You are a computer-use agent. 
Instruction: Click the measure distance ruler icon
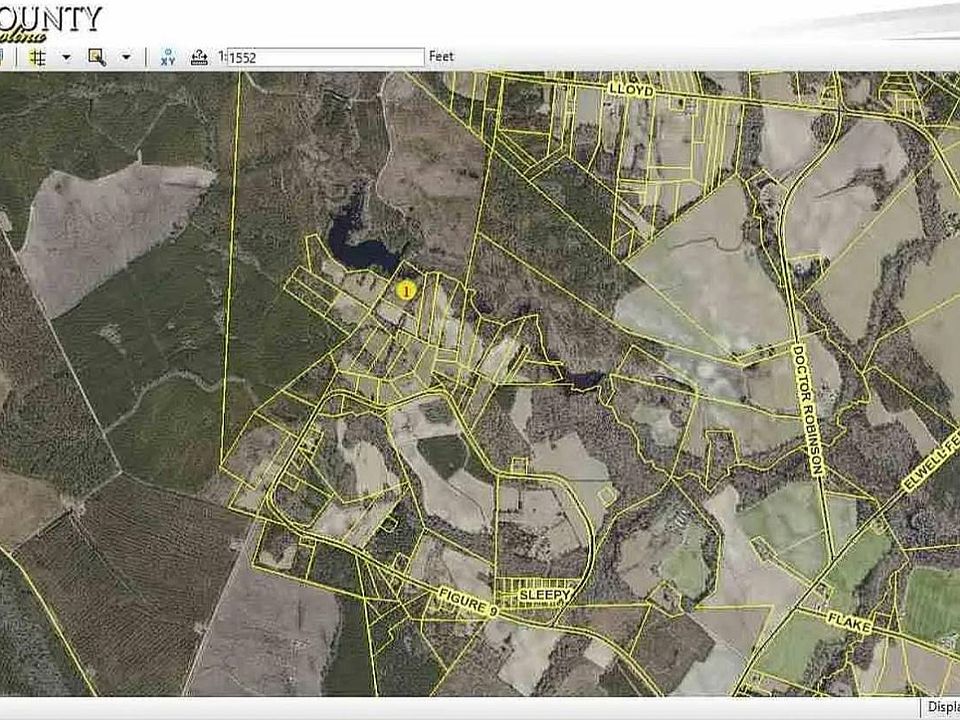click(x=199, y=58)
